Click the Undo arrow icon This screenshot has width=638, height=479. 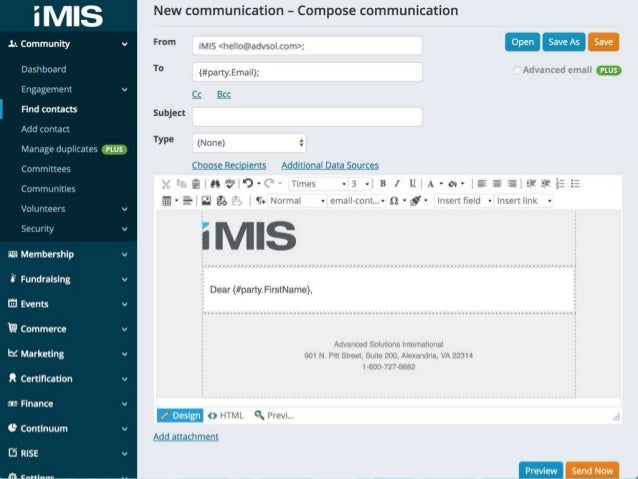pos(248,184)
